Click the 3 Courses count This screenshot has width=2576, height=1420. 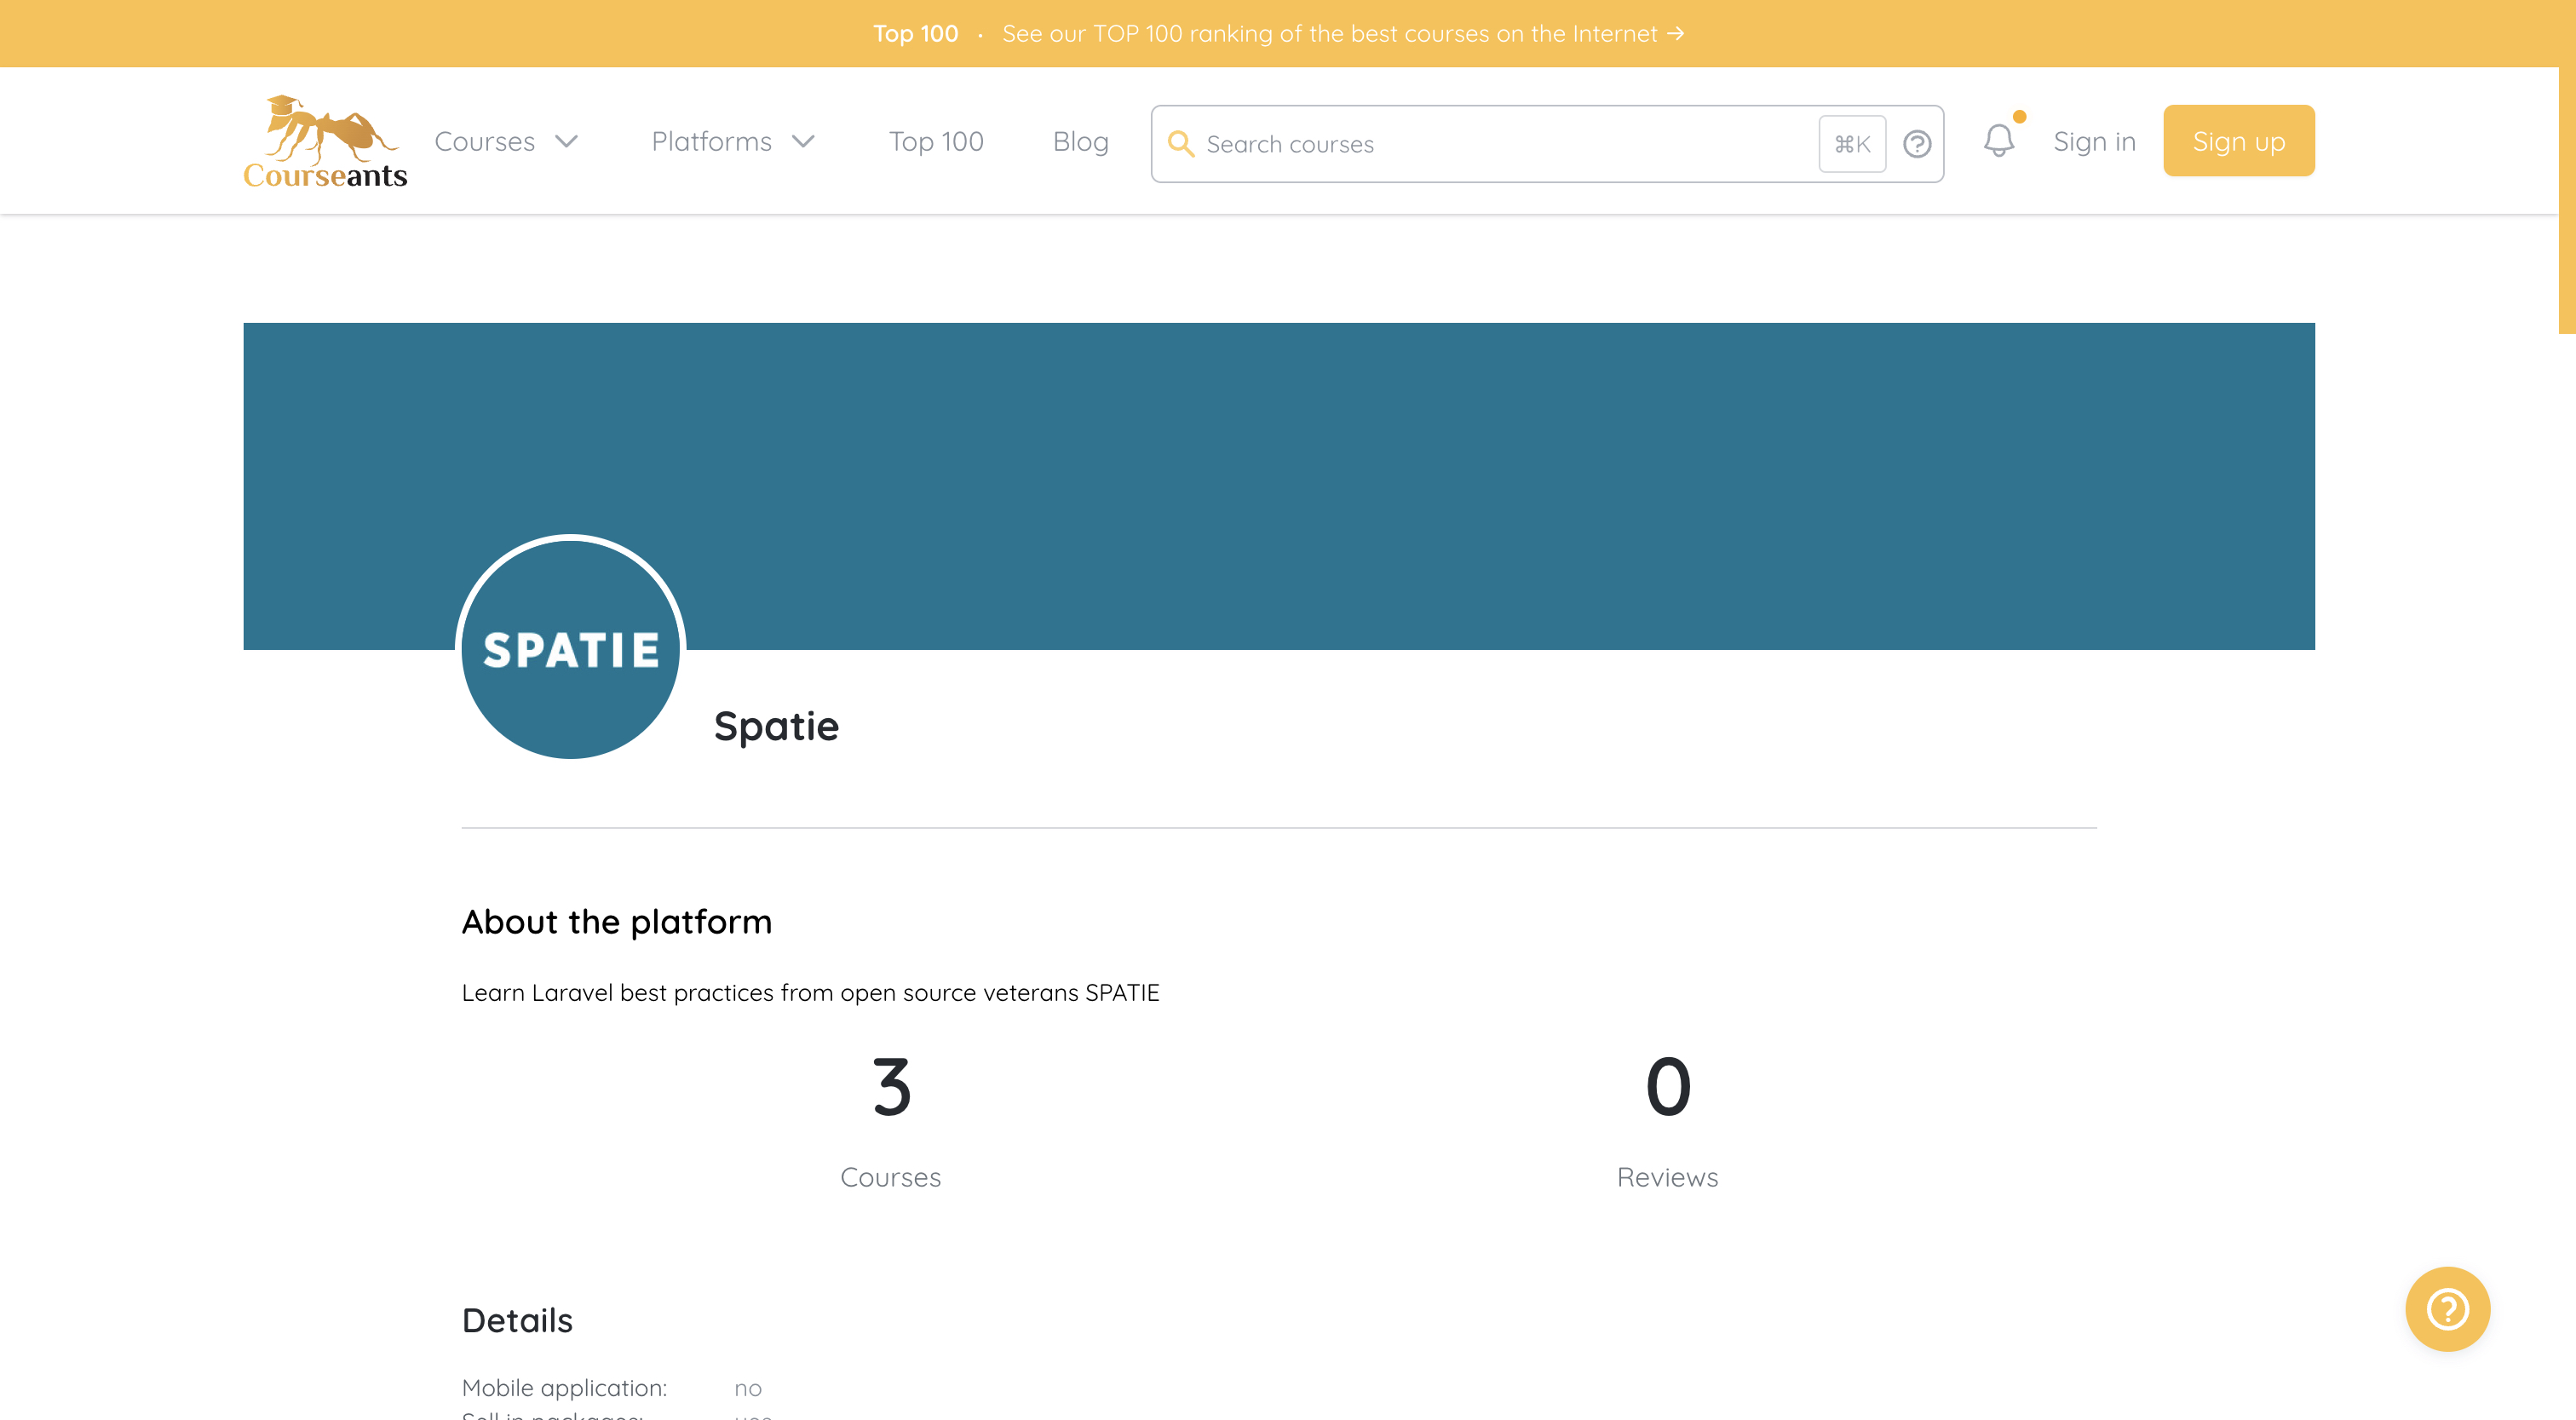pyautogui.click(x=891, y=1087)
